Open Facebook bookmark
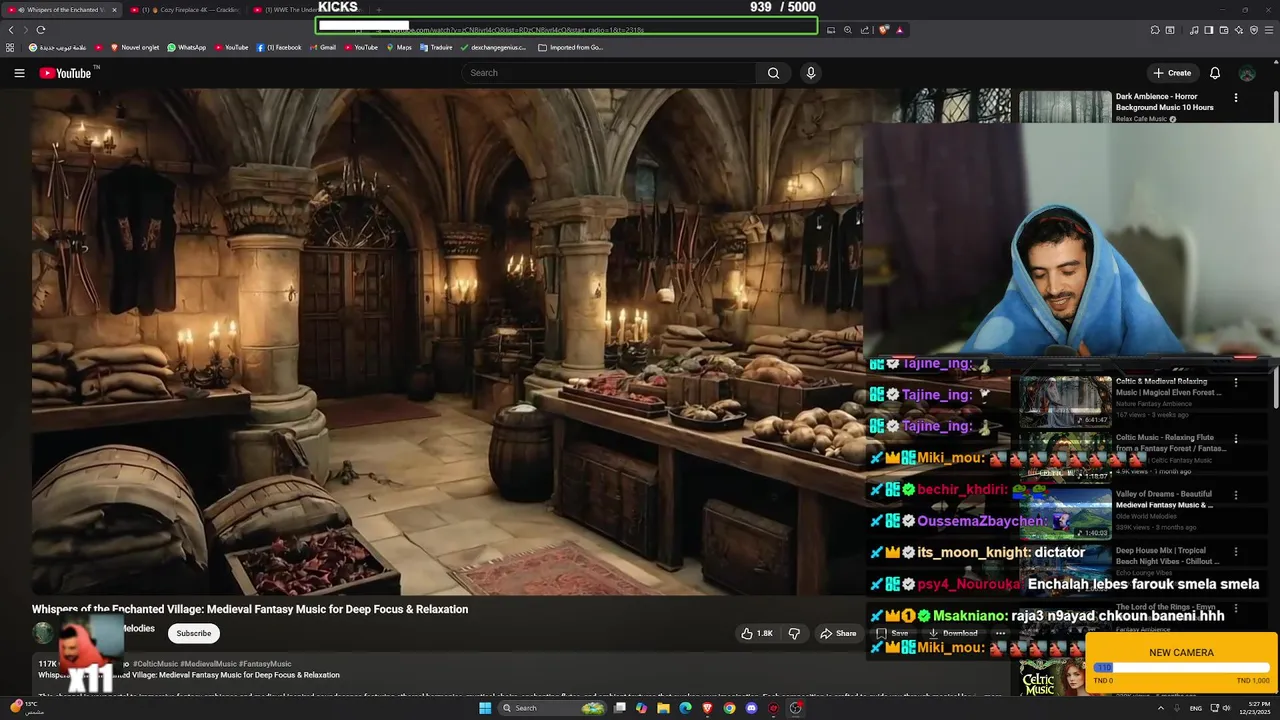Image resolution: width=1280 pixels, height=720 pixels. (279, 47)
